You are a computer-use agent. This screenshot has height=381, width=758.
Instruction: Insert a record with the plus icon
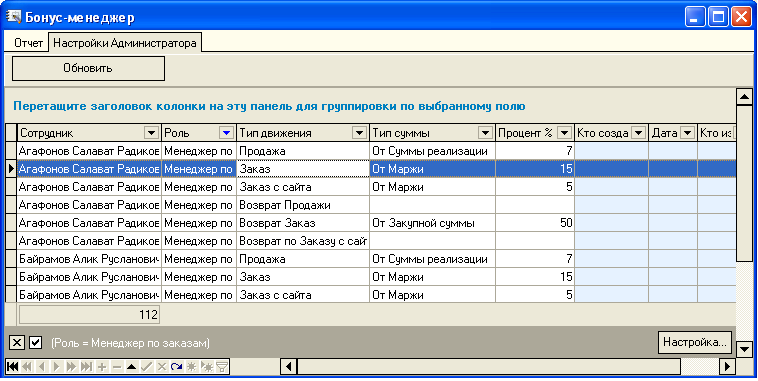[102, 366]
